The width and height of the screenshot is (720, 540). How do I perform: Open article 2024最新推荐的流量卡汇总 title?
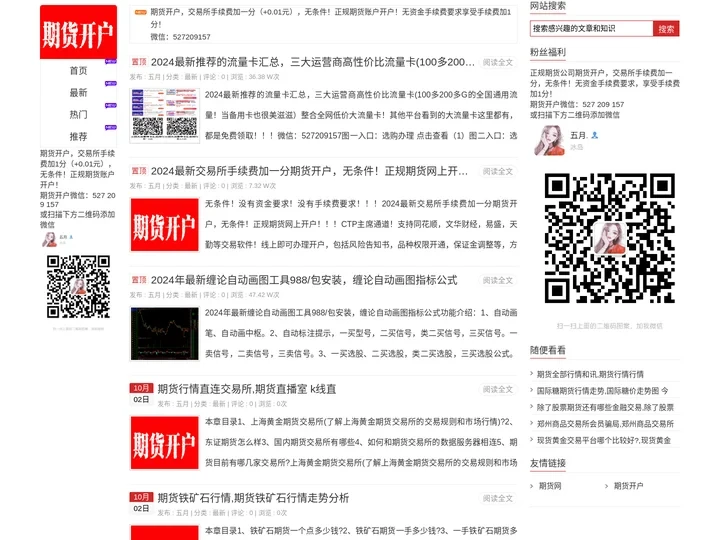(312, 62)
